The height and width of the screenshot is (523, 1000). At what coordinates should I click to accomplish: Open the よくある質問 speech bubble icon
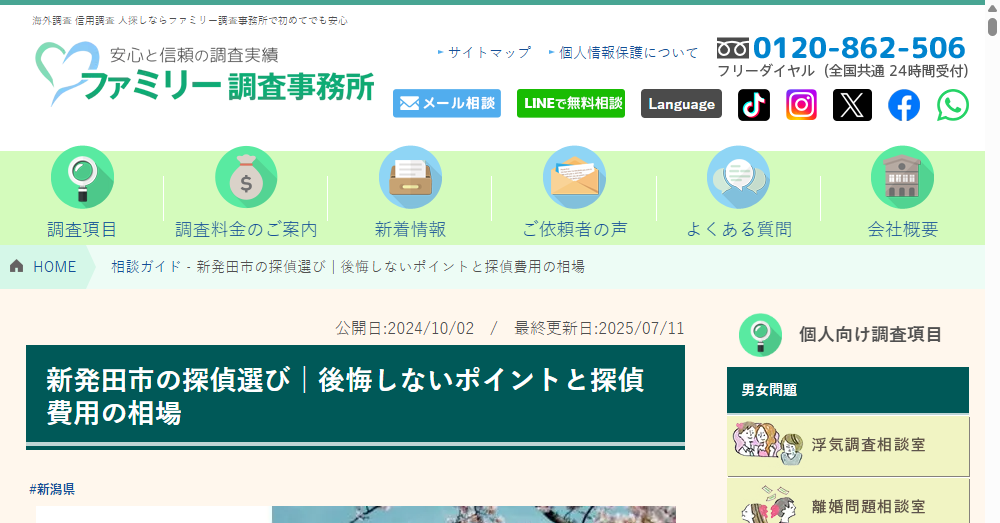[x=738, y=178]
